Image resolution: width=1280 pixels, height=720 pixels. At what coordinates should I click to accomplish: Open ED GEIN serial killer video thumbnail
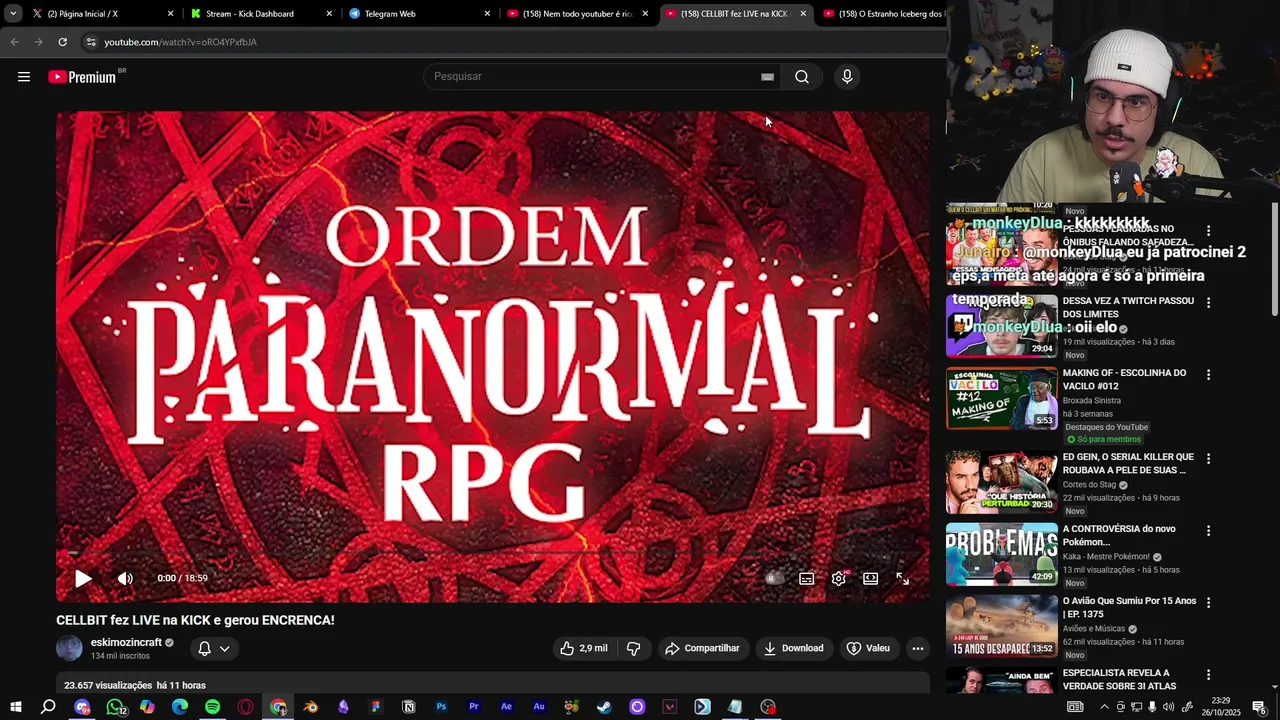pyautogui.click(x=1002, y=482)
